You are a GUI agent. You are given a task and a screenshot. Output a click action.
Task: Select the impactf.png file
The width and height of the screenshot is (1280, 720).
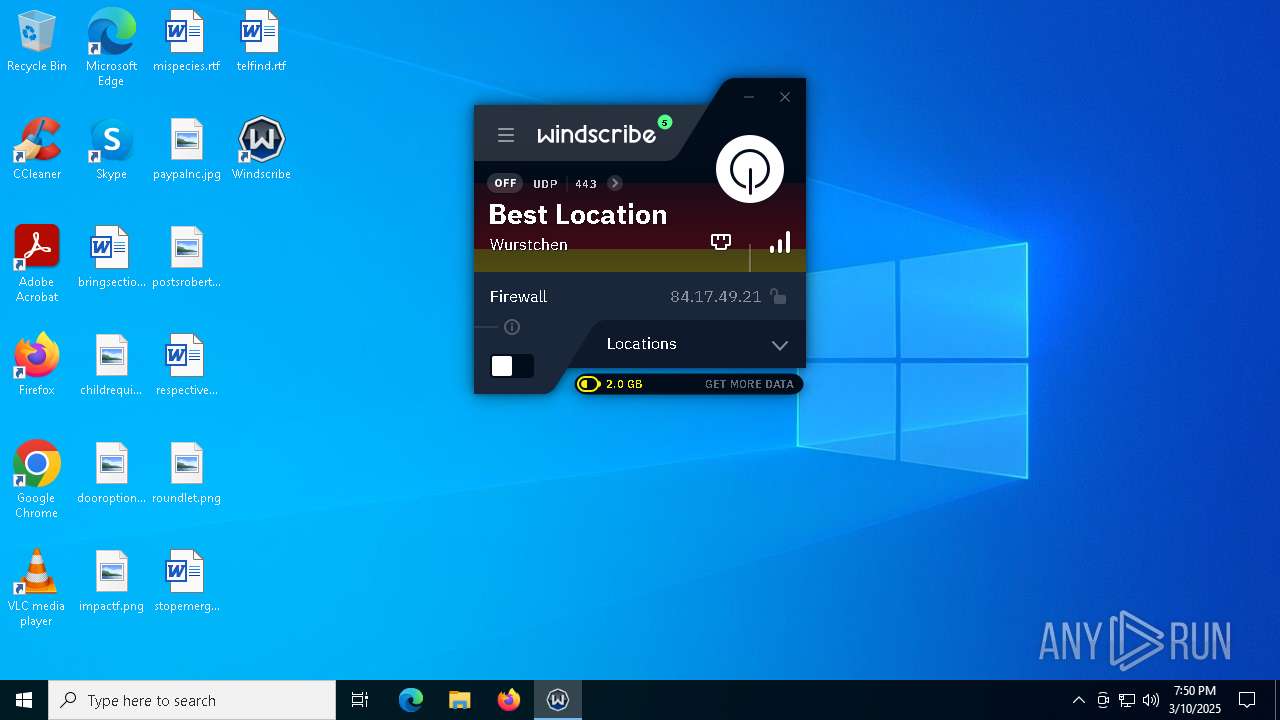111,582
